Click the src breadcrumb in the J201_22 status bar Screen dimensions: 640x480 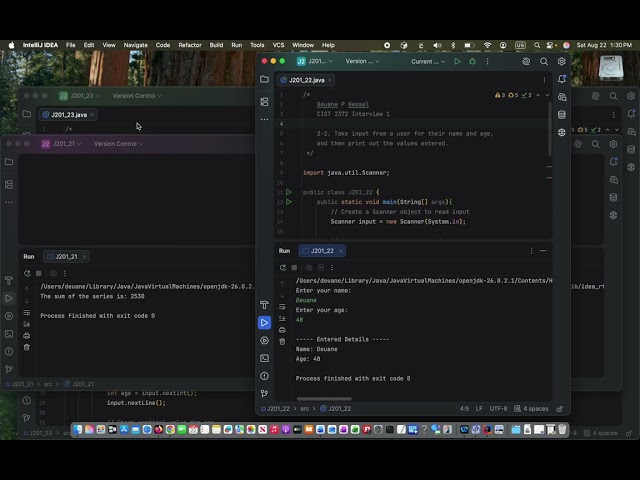[x=304, y=409]
